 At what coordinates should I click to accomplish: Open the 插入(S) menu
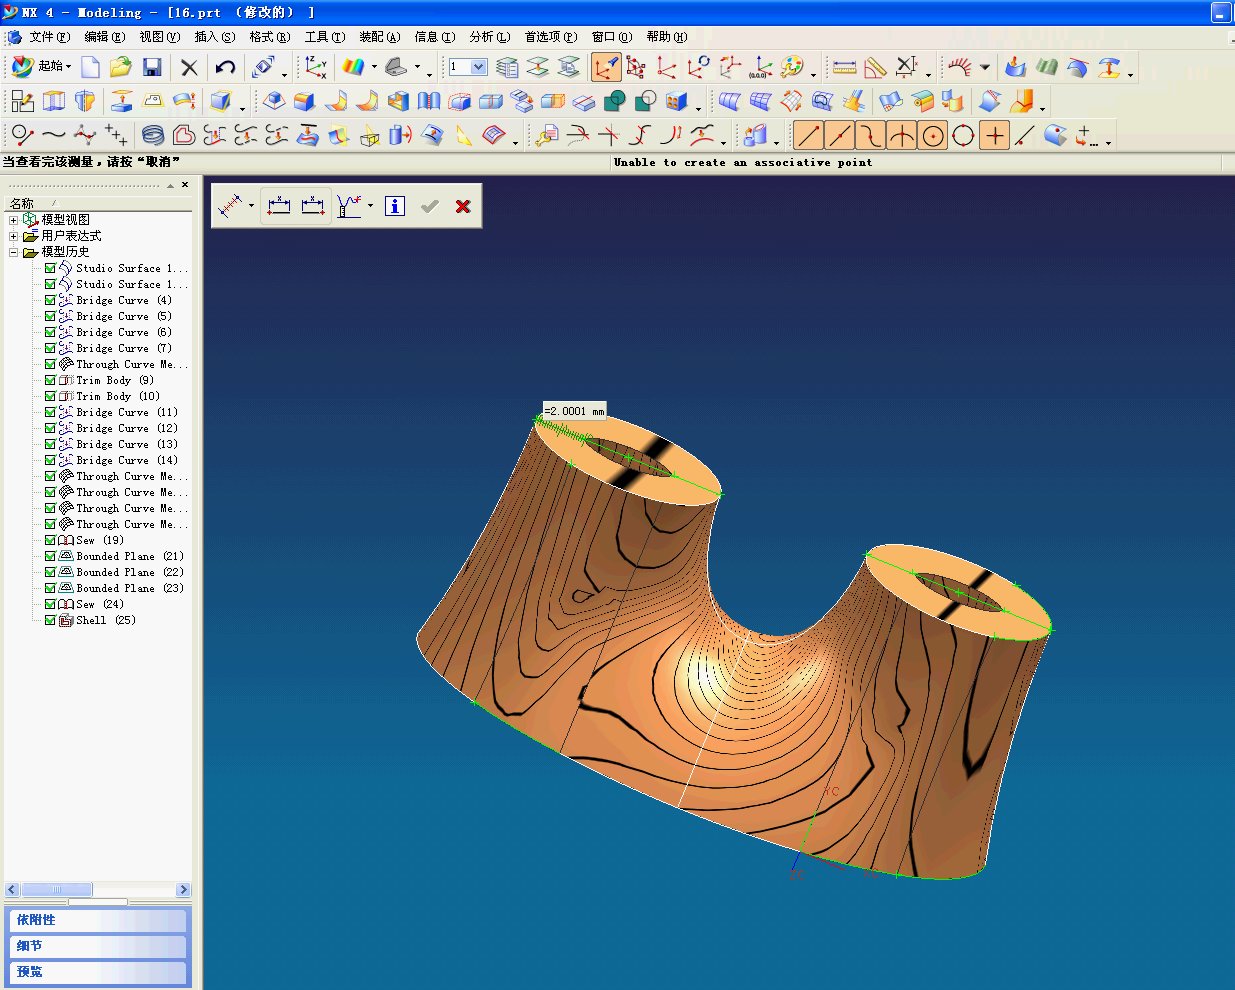click(x=214, y=37)
